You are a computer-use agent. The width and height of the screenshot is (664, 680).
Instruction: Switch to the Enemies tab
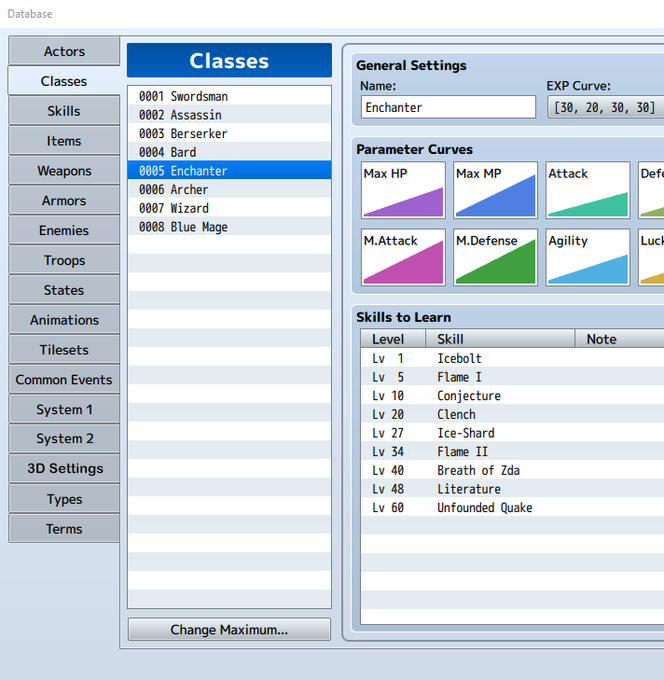[x=64, y=230]
